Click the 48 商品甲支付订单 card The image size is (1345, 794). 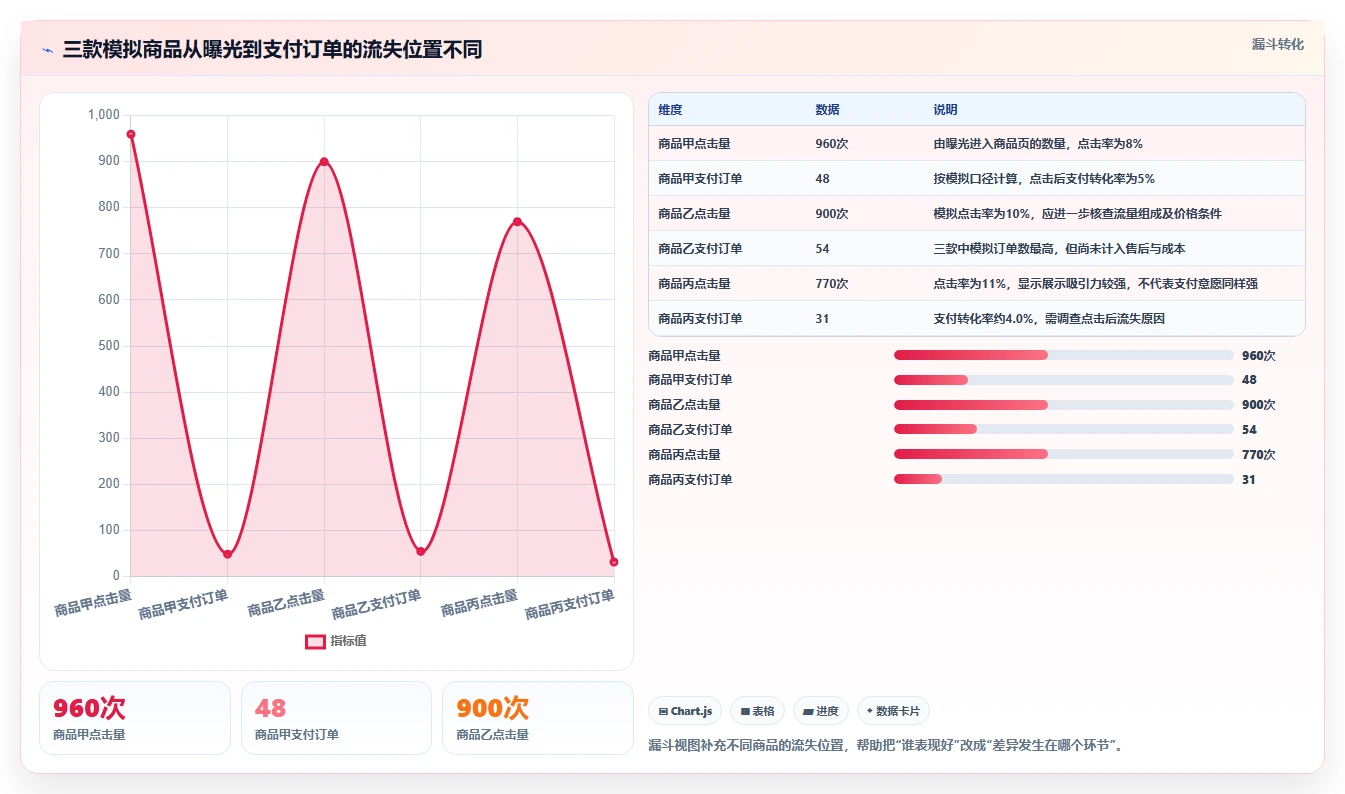336,718
